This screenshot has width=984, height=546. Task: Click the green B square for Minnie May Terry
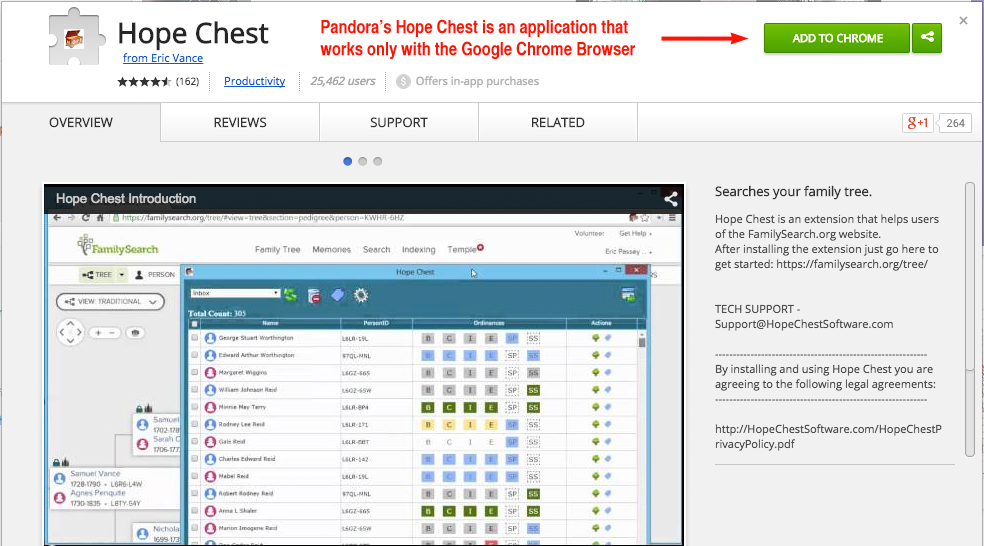(428, 407)
